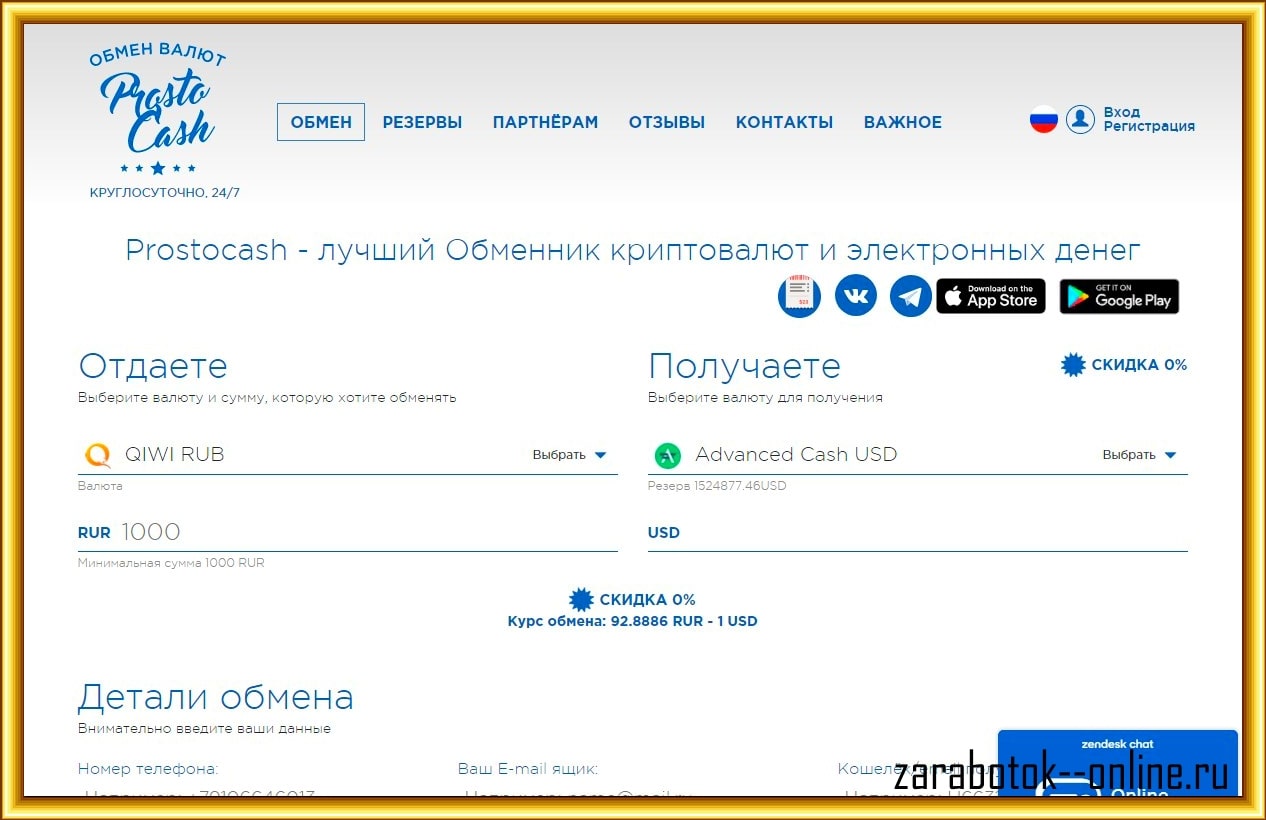This screenshot has height=820, width=1266.
Task: Click the Регистрация link
Action: pos(1149,127)
